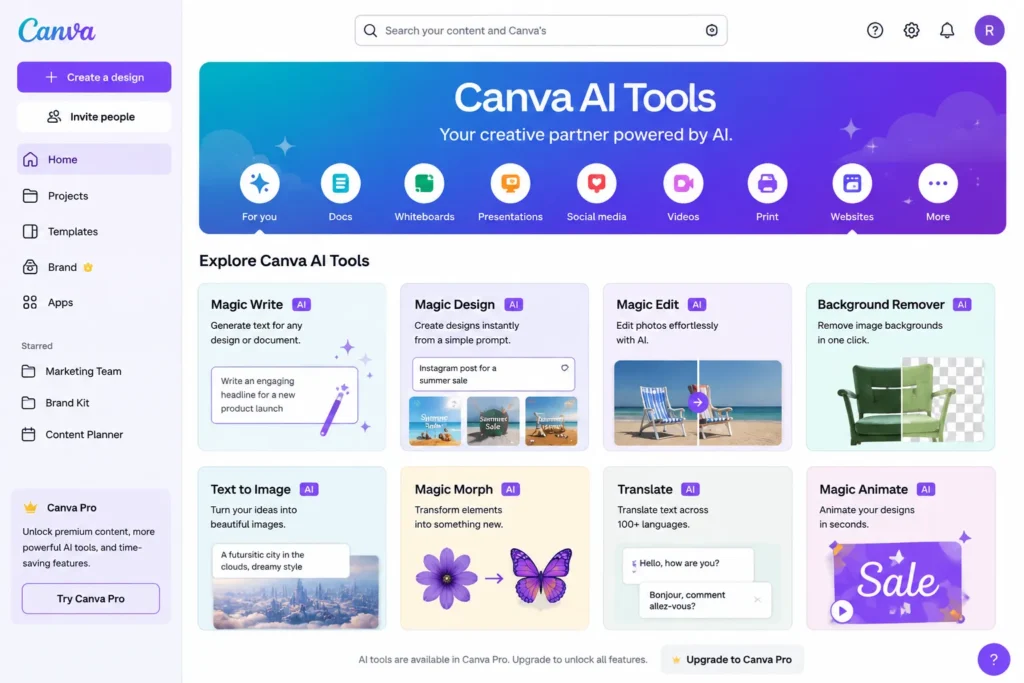The image size is (1024, 683).
Task: Open the account avatar labeled R
Action: [989, 30]
